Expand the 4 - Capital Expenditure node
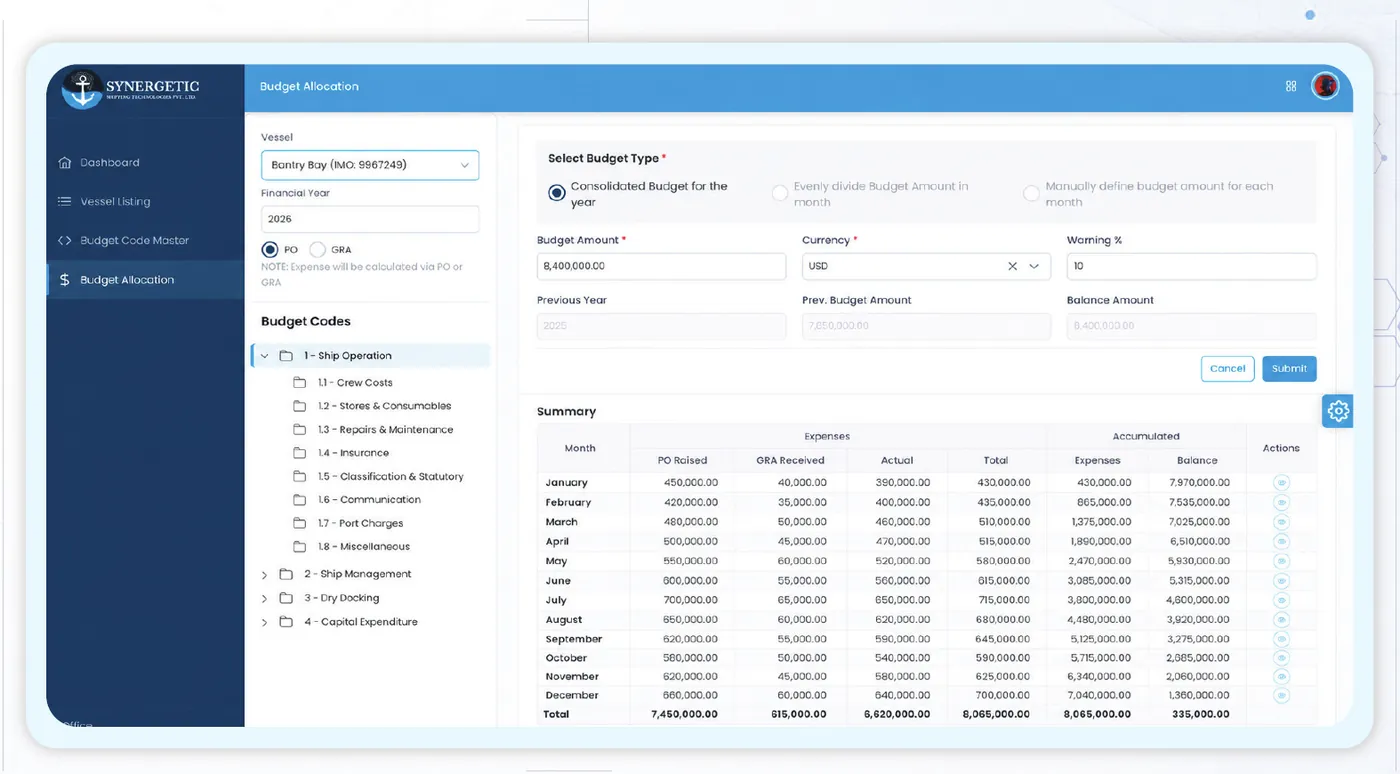The width and height of the screenshot is (1400, 774). (265, 623)
